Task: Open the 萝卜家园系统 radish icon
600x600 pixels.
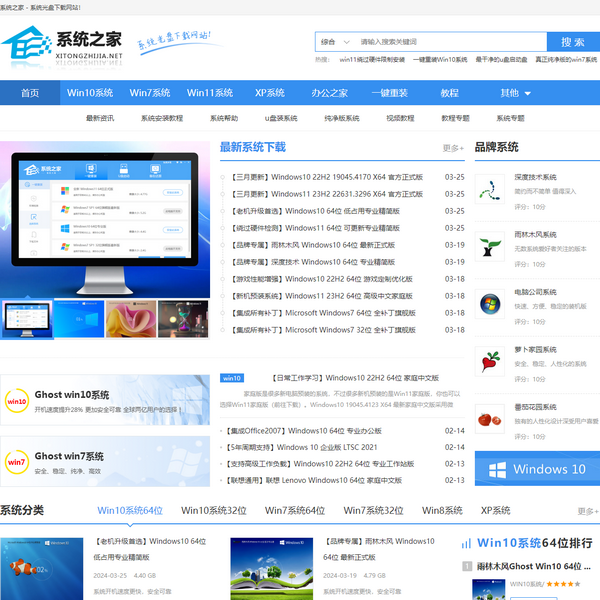Action: [490, 360]
